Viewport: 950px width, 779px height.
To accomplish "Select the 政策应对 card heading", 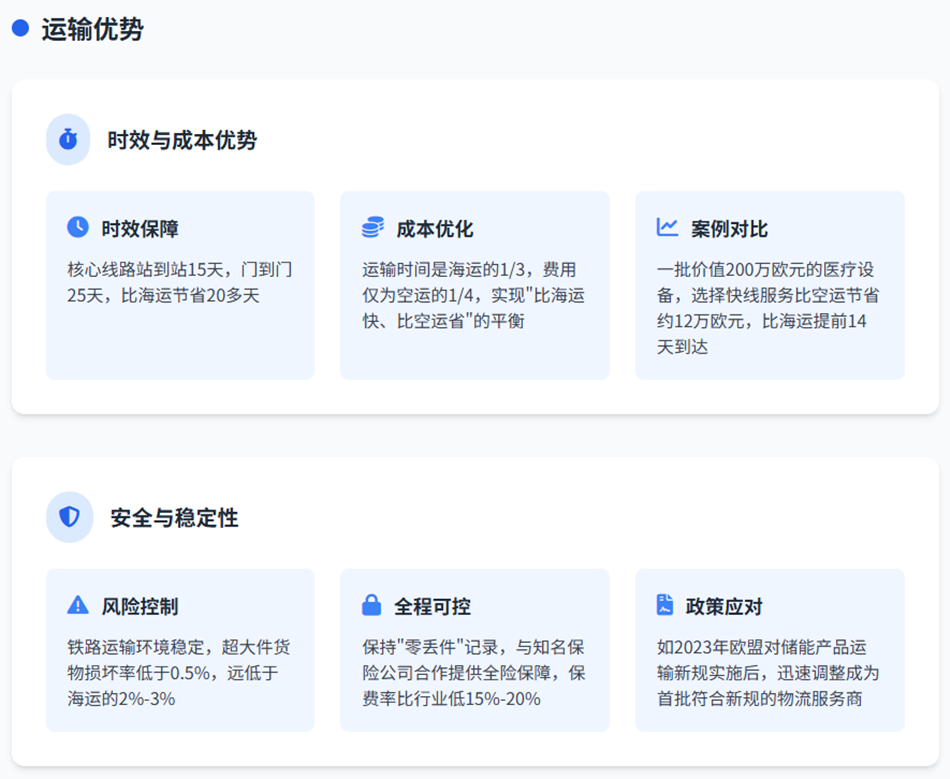I will point(725,607).
